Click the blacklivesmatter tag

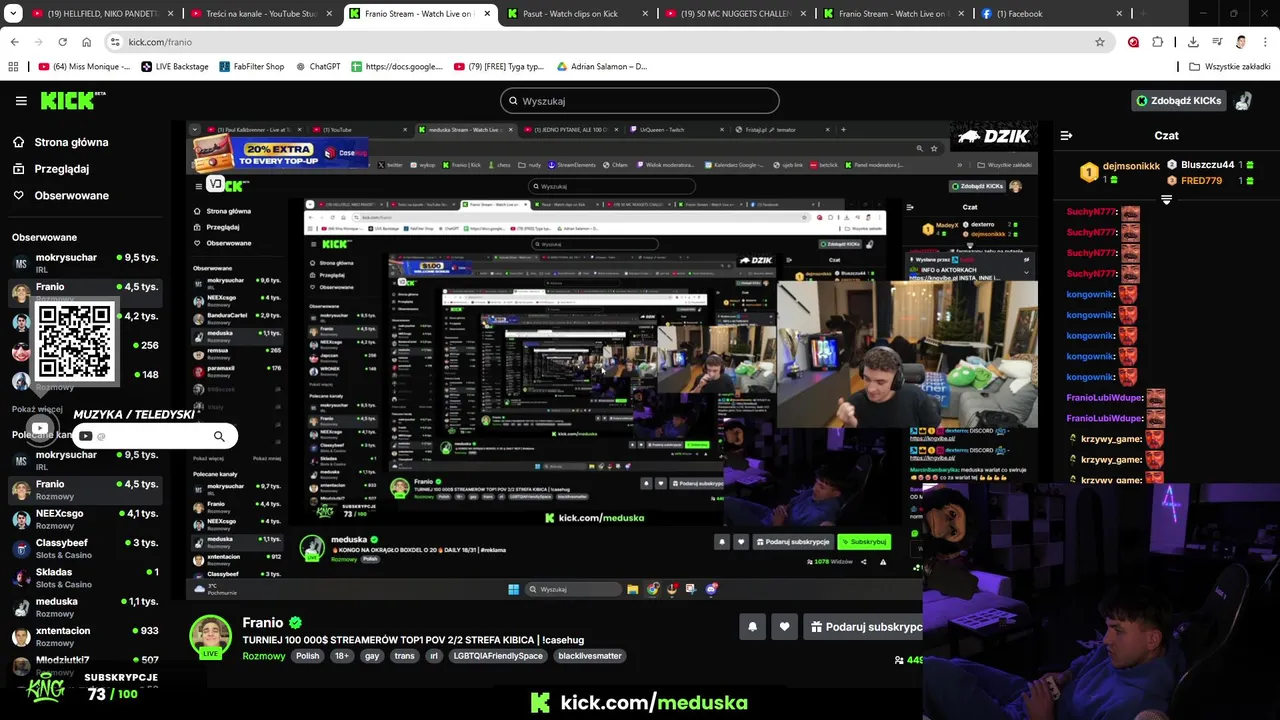(x=590, y=656)
